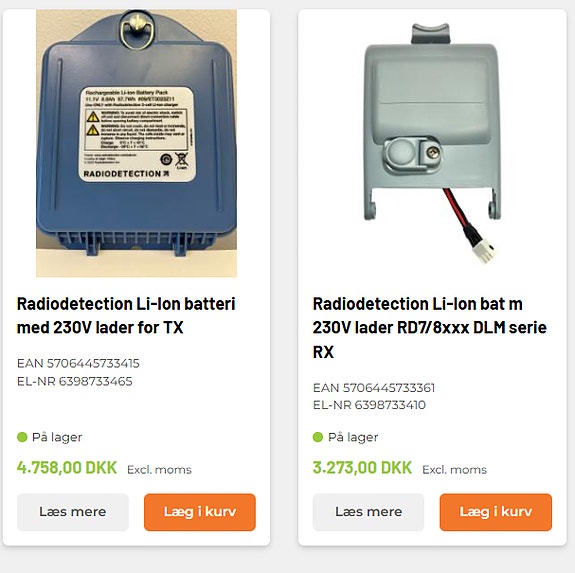Add TX battery with Læg i kurv
Screen dimensions: 575x573
click(200, 512)
